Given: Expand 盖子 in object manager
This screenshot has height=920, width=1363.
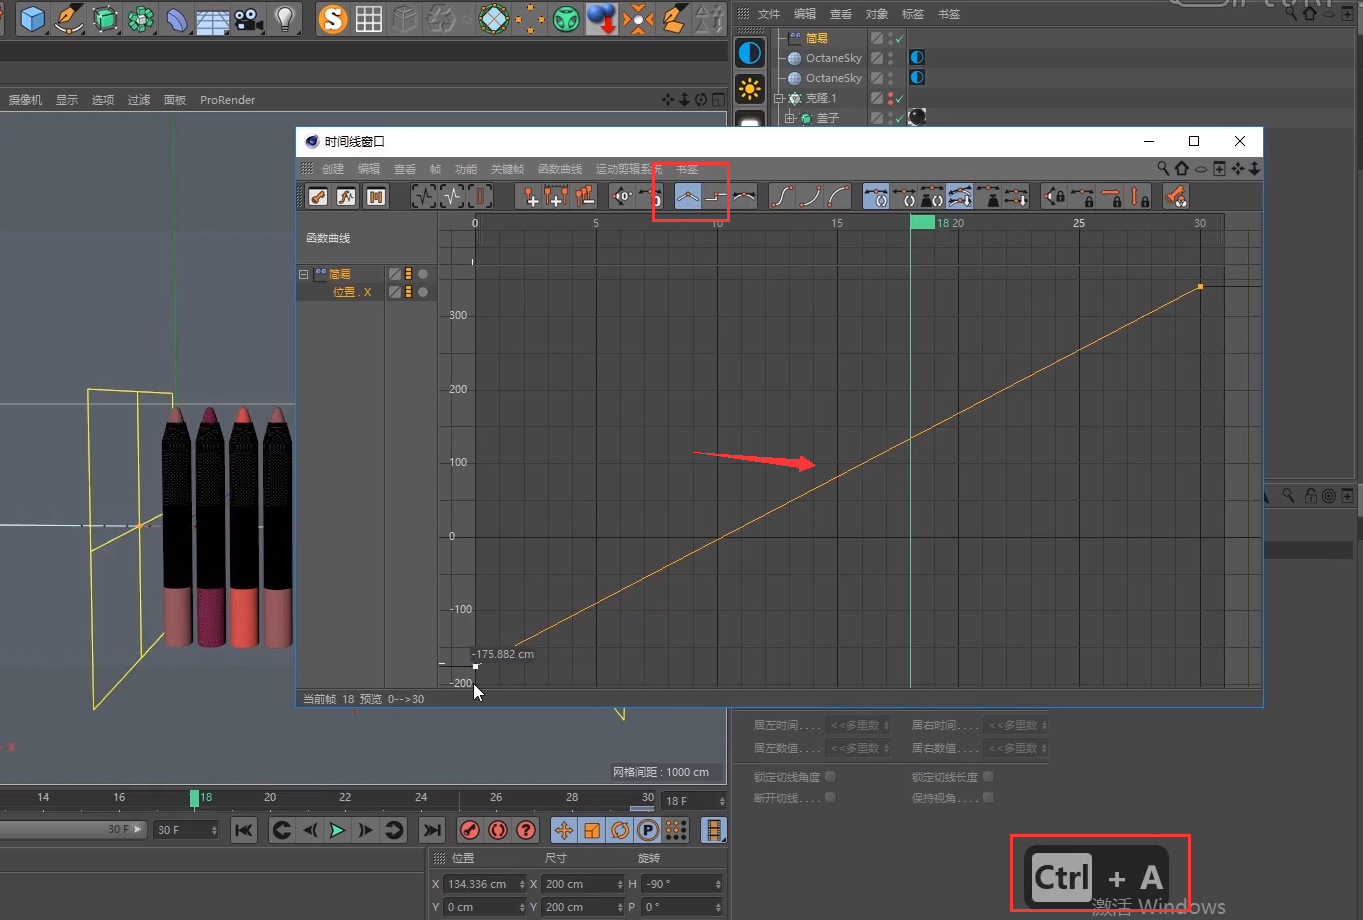Looking at the screenshot, I should pyautogui.click(x=789, y=118).
